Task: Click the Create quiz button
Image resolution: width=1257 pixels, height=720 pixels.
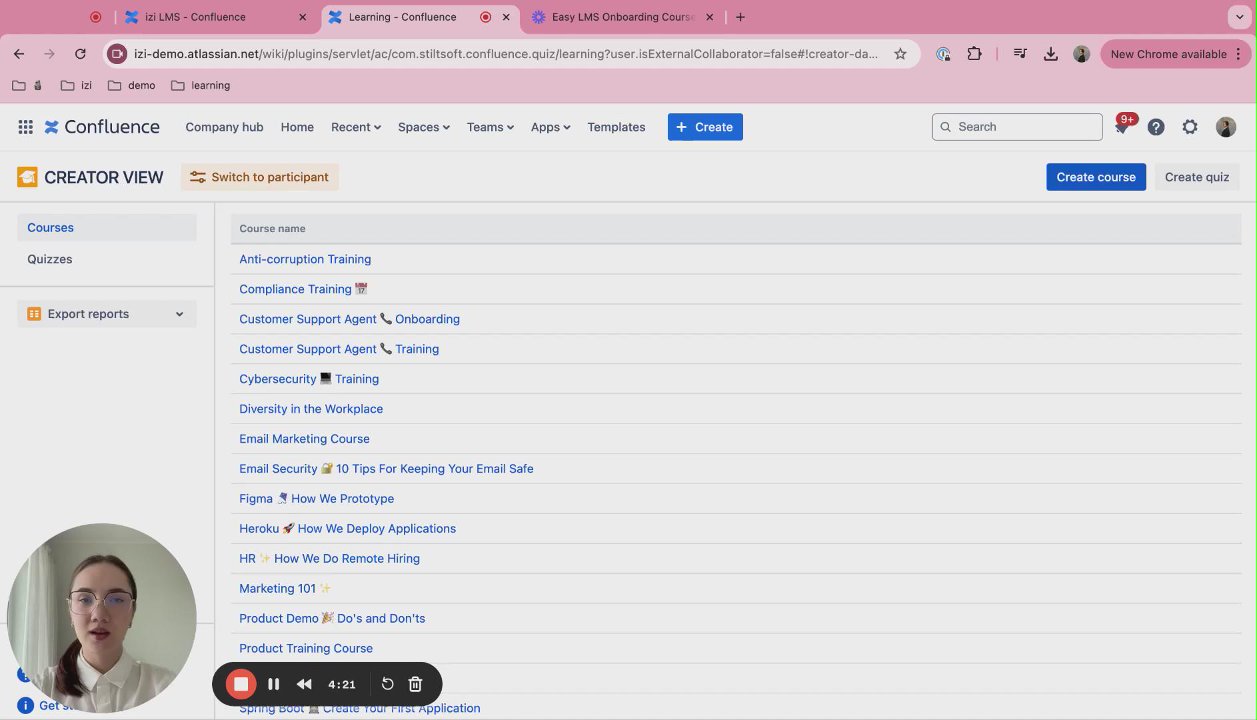Action: pos(1197,177)
